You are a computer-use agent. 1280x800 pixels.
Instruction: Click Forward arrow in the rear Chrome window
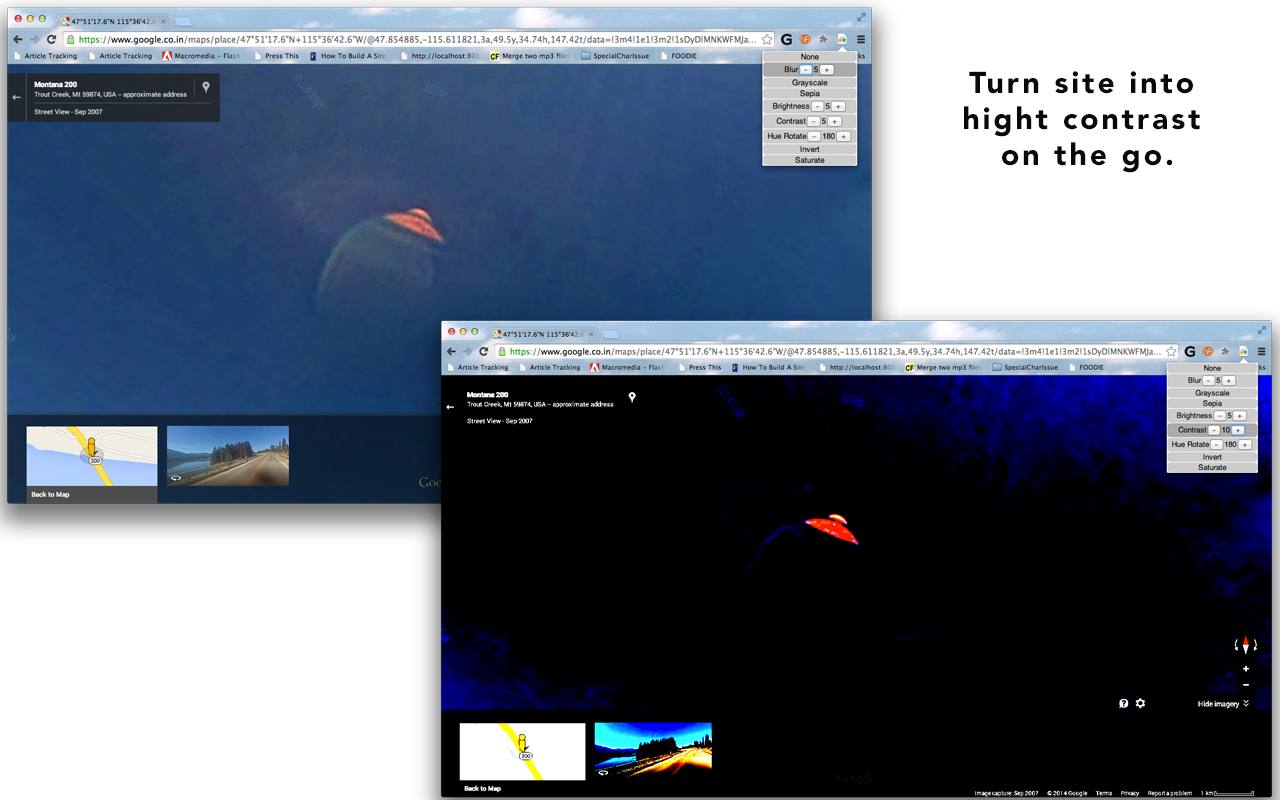[34, 39]
